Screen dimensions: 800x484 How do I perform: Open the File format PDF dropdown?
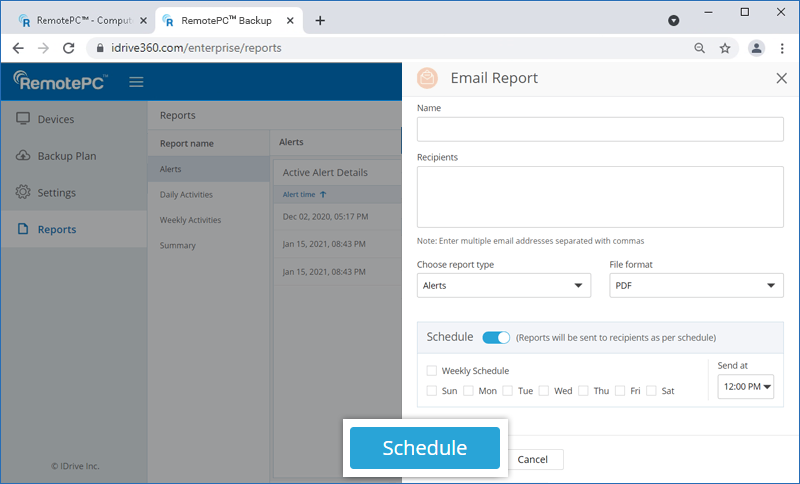(696, 286)
